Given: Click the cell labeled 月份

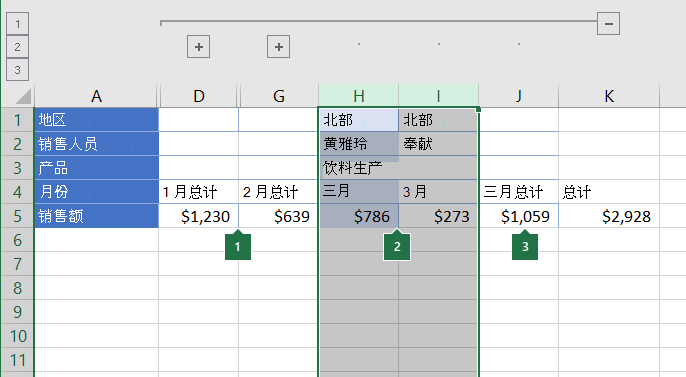Looking at the screenshot, I should [97, 192].
